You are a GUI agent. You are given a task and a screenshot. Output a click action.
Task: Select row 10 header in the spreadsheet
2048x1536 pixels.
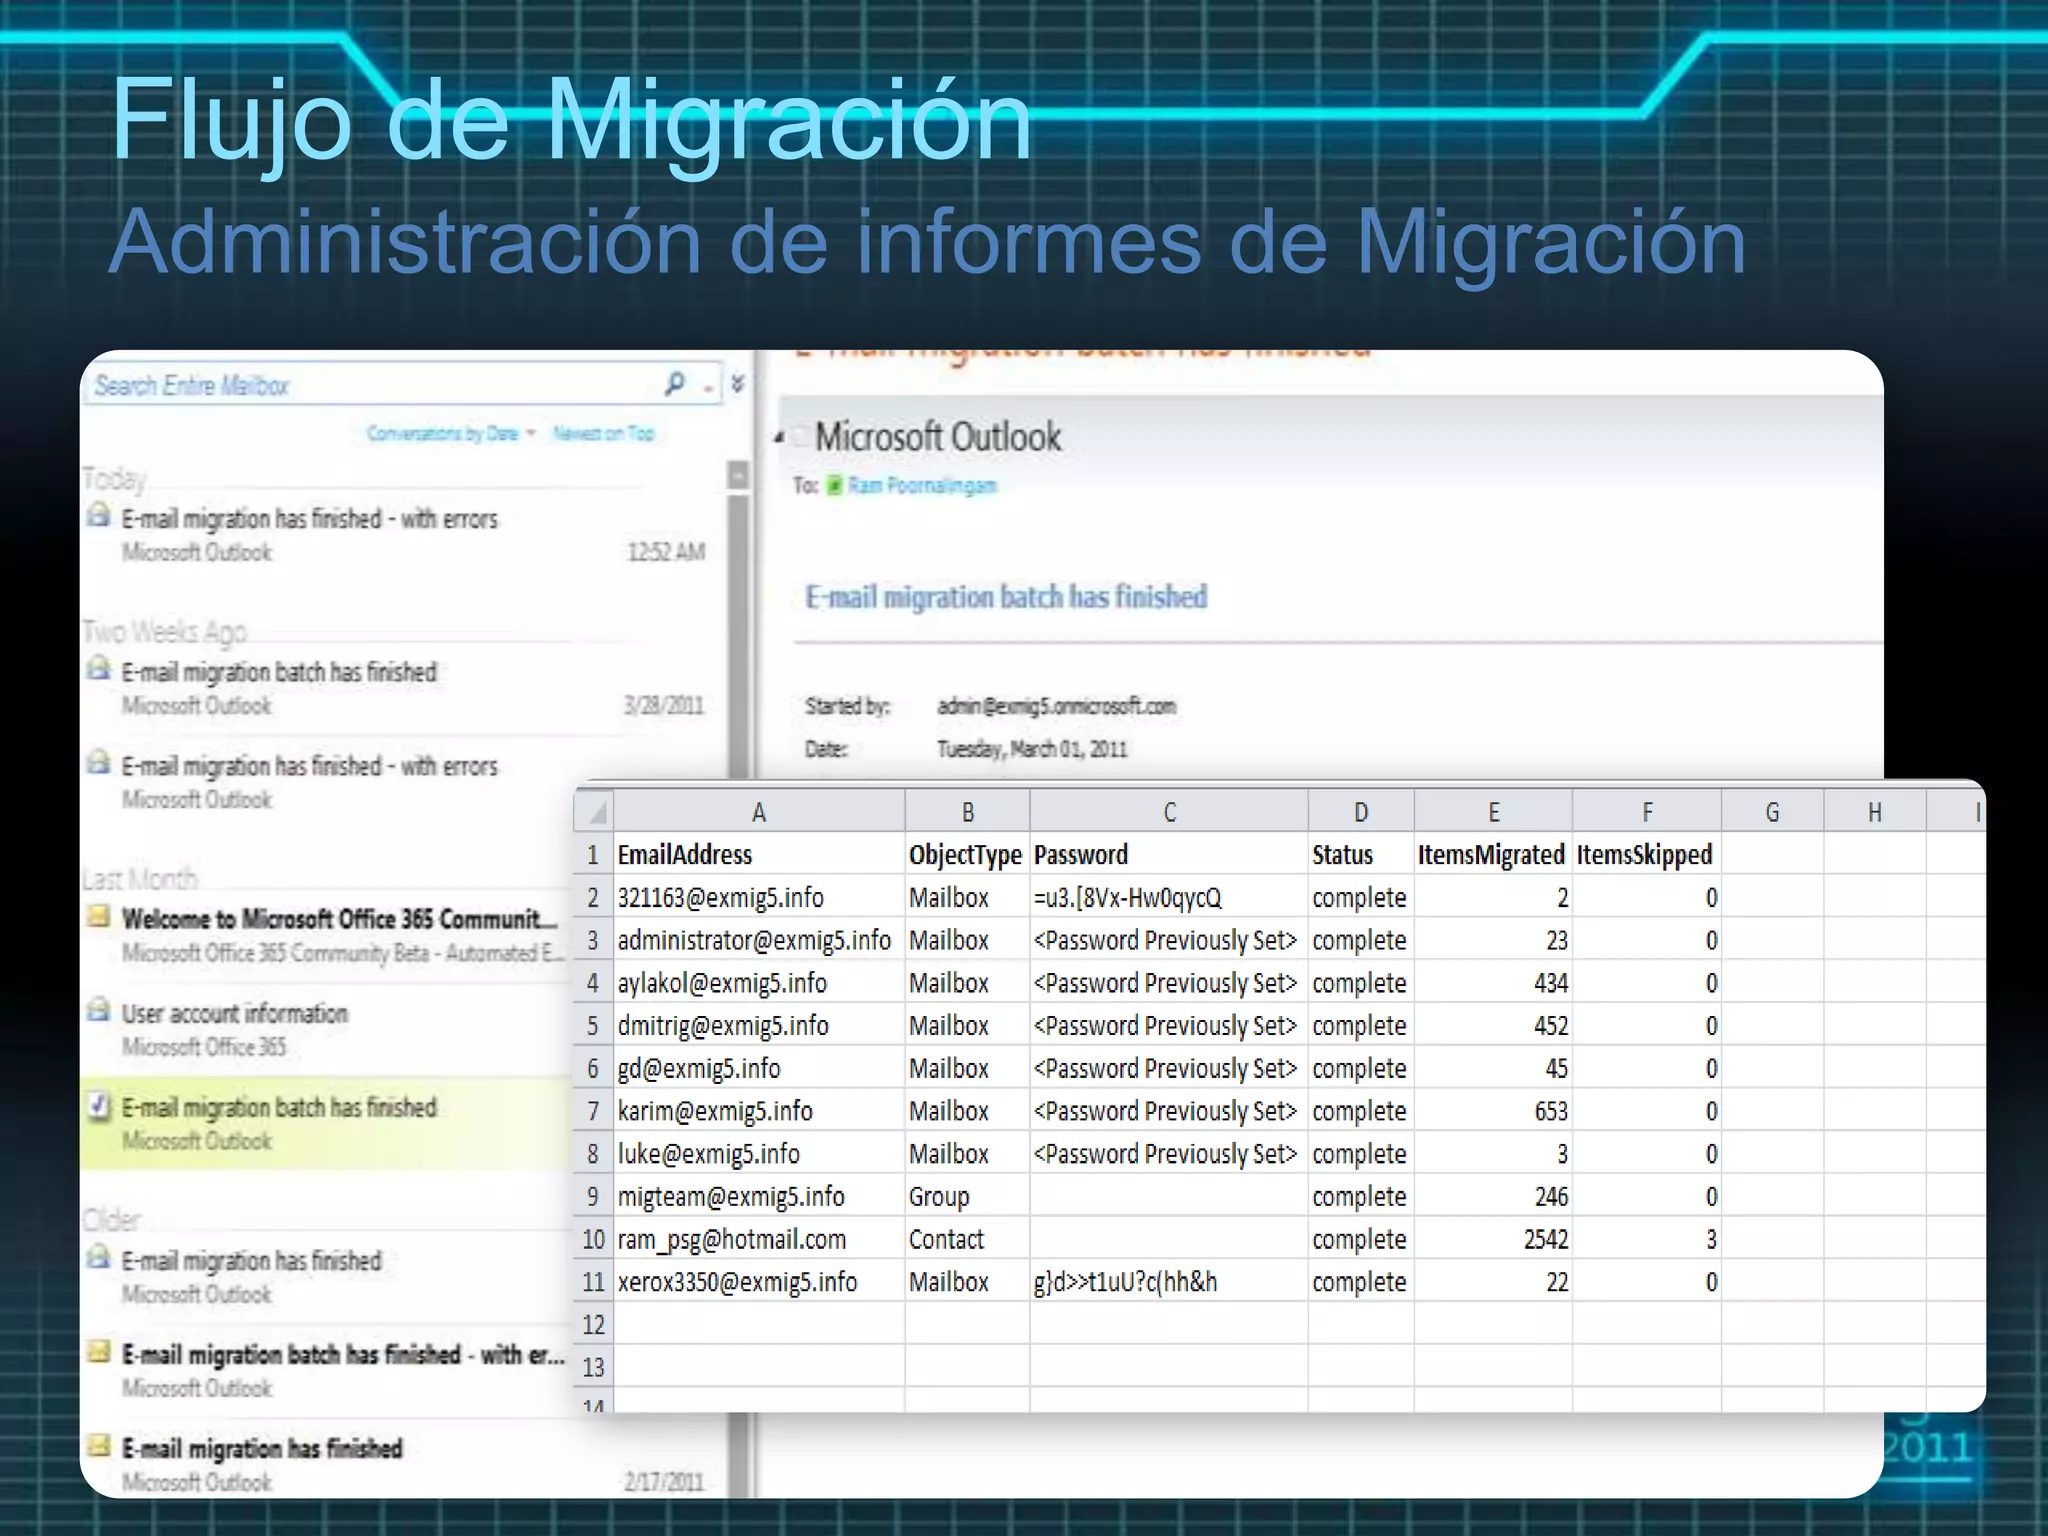pos(593,1240)
